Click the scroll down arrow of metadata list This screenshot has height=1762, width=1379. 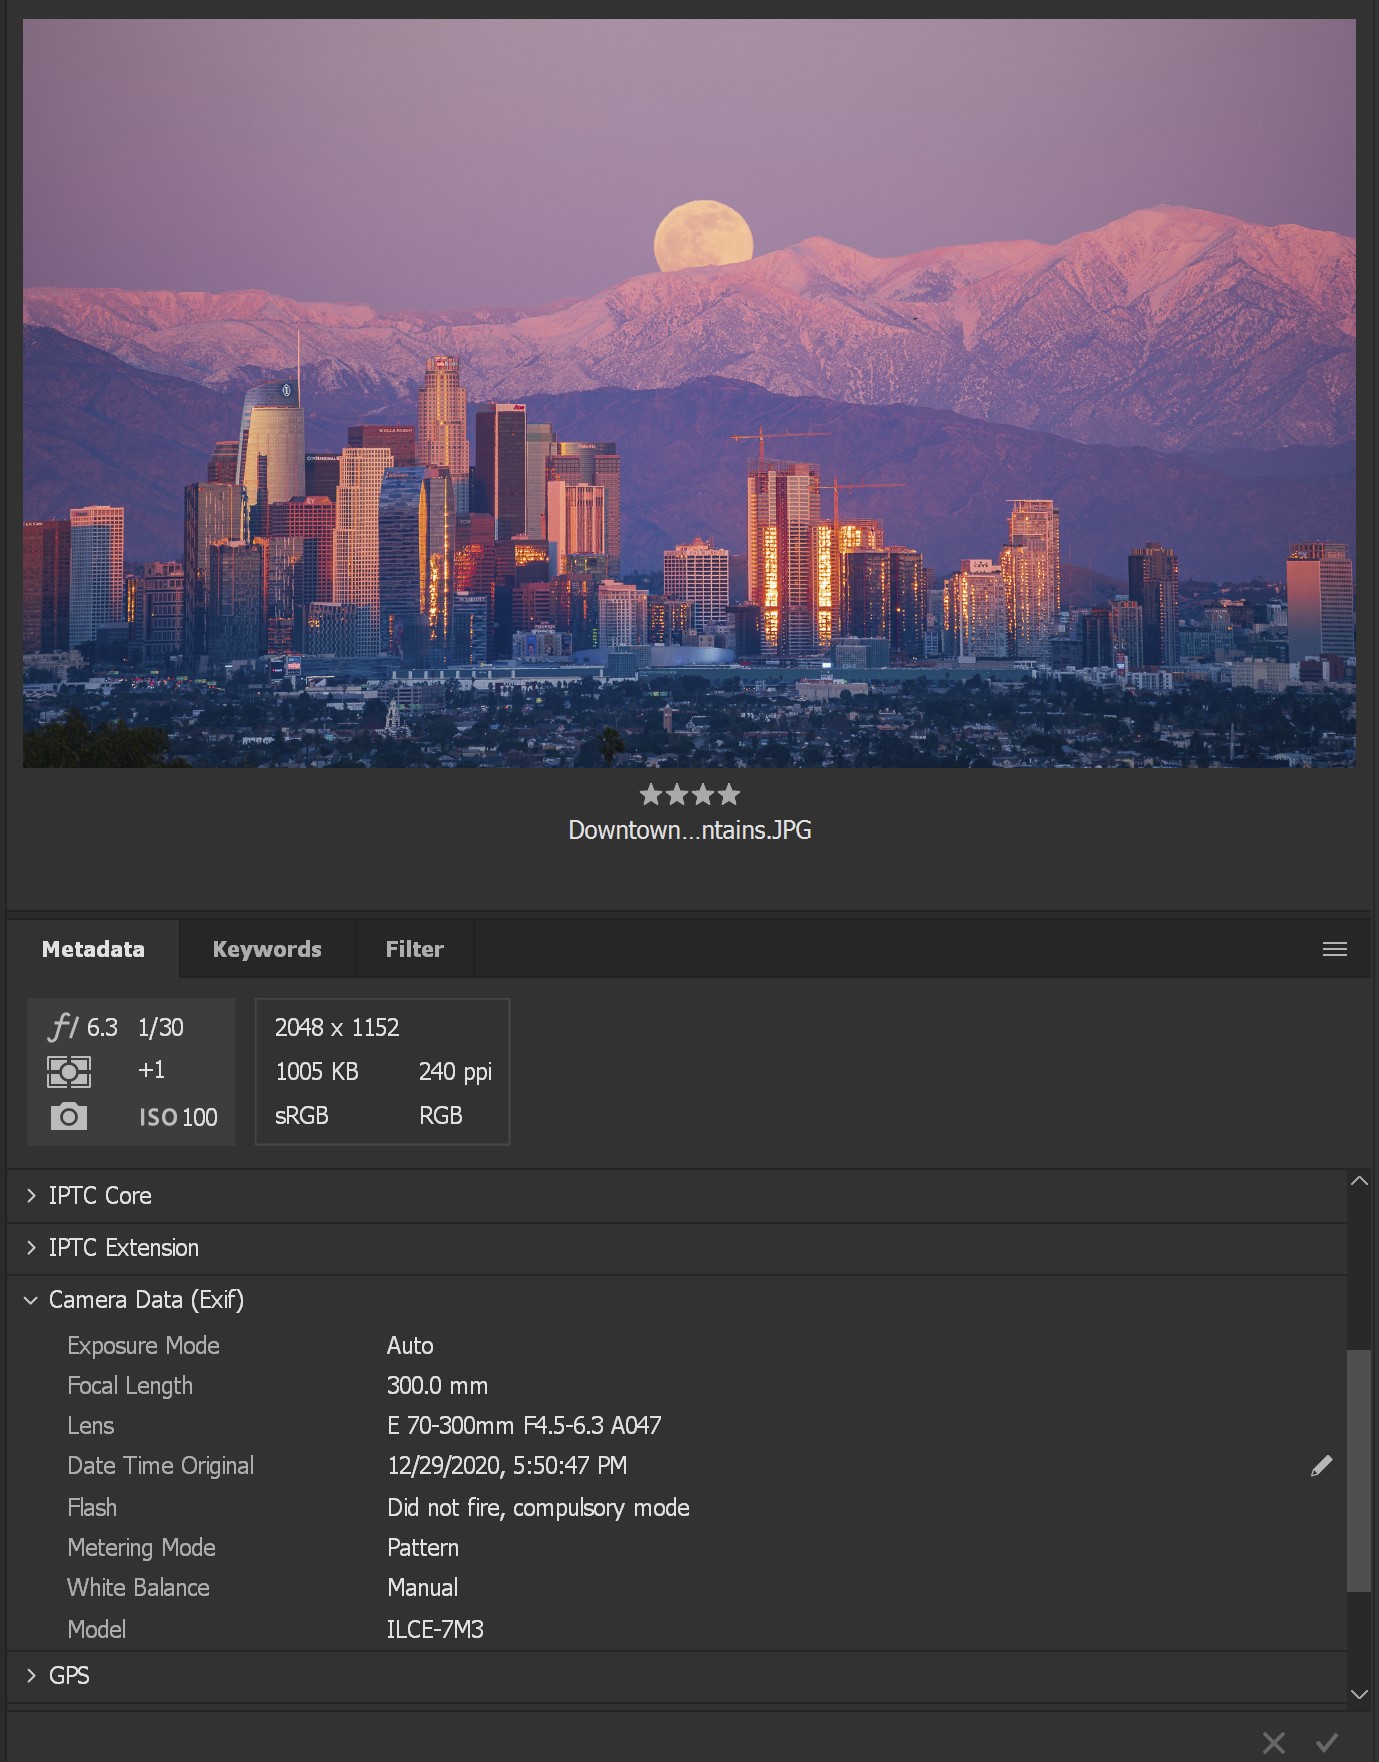pos(1359,1694)
